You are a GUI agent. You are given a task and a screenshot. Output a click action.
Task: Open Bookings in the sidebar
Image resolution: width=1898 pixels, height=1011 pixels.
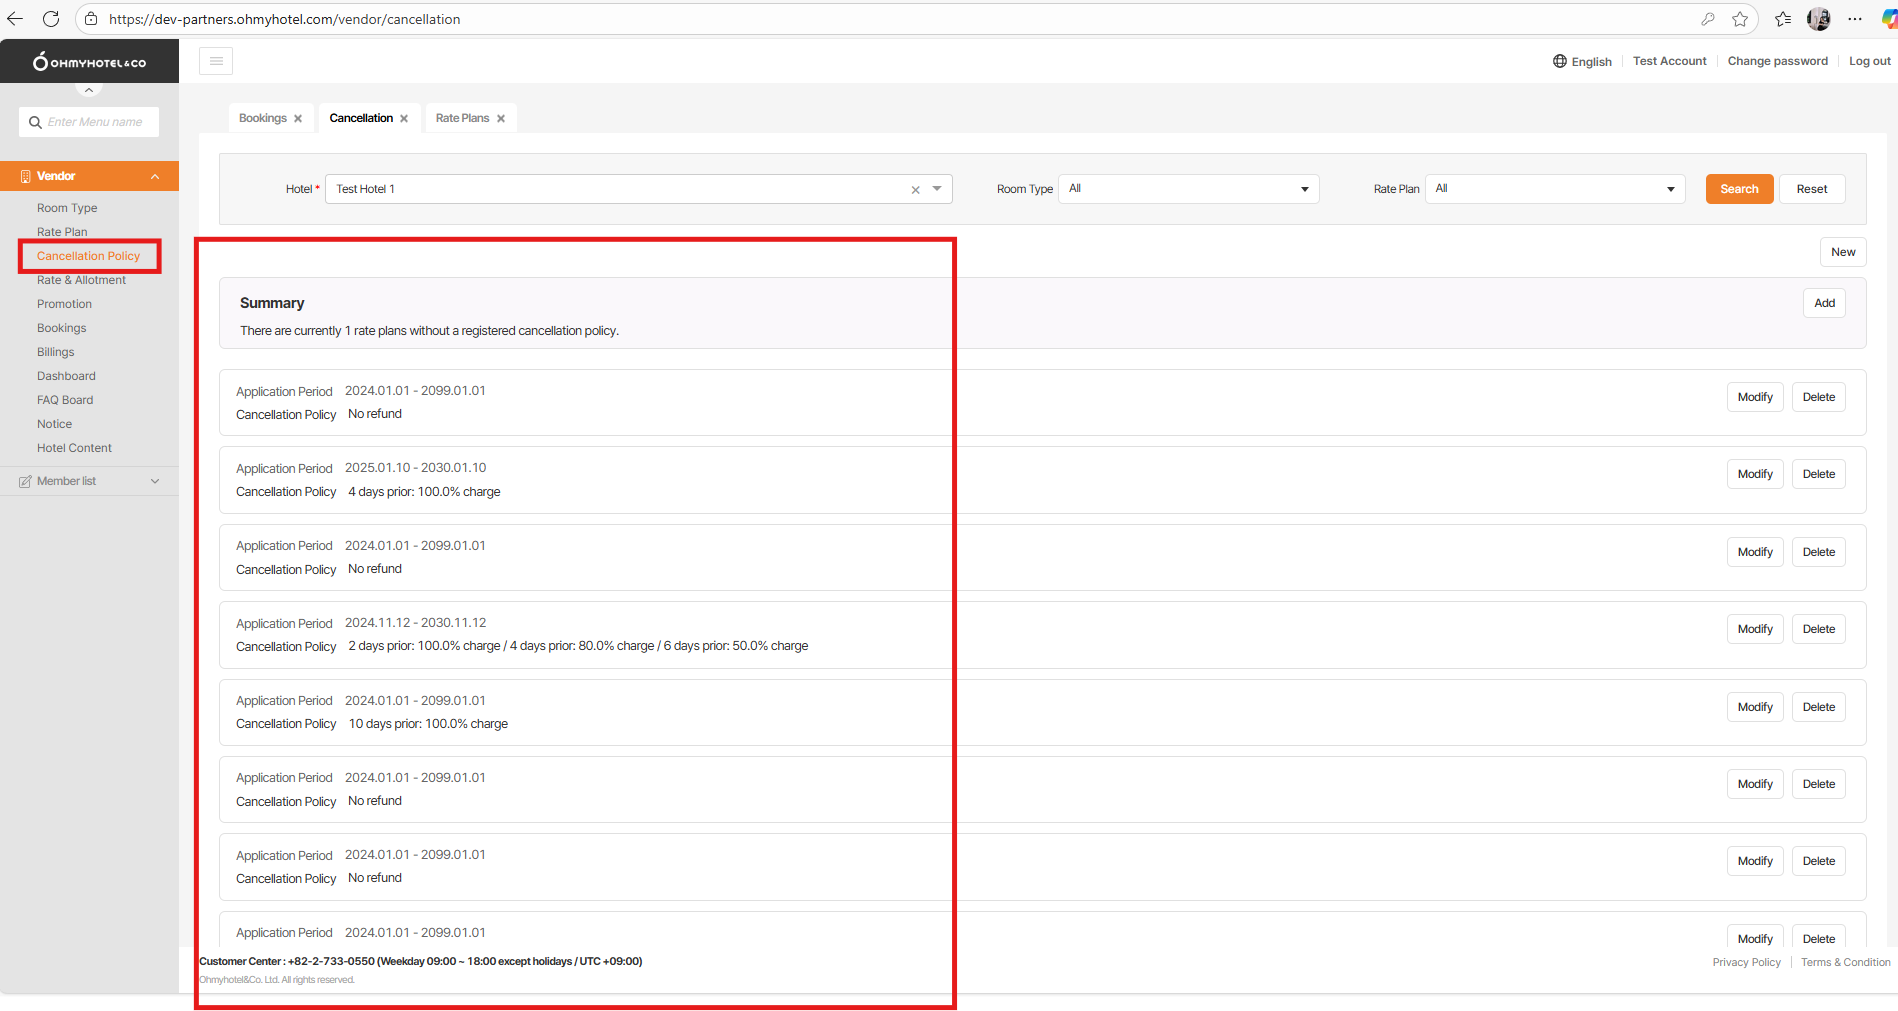(62, 328)
